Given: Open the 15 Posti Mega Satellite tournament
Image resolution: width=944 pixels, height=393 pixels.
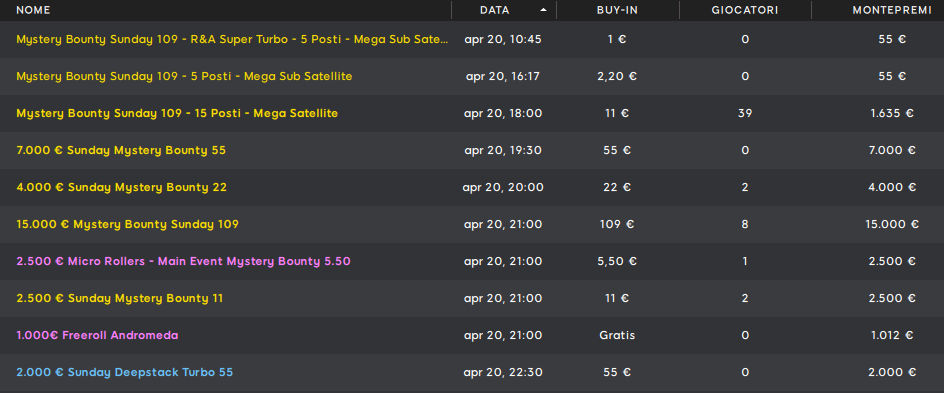Looking at the screenshot, I should (x=177, y=113).
